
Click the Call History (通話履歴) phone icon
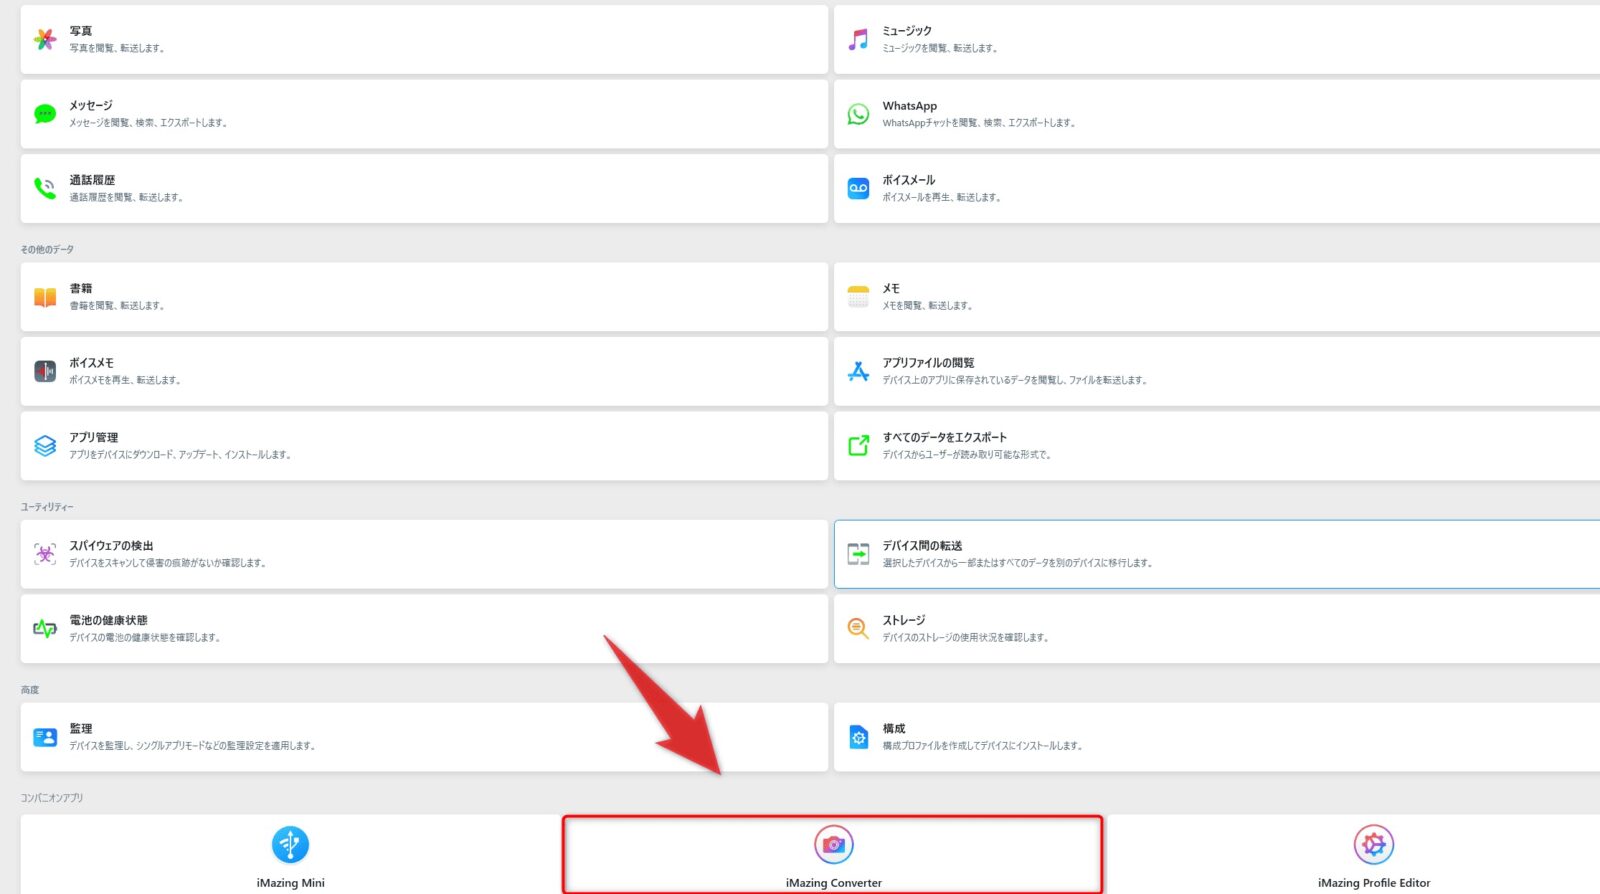coord(45,188)
